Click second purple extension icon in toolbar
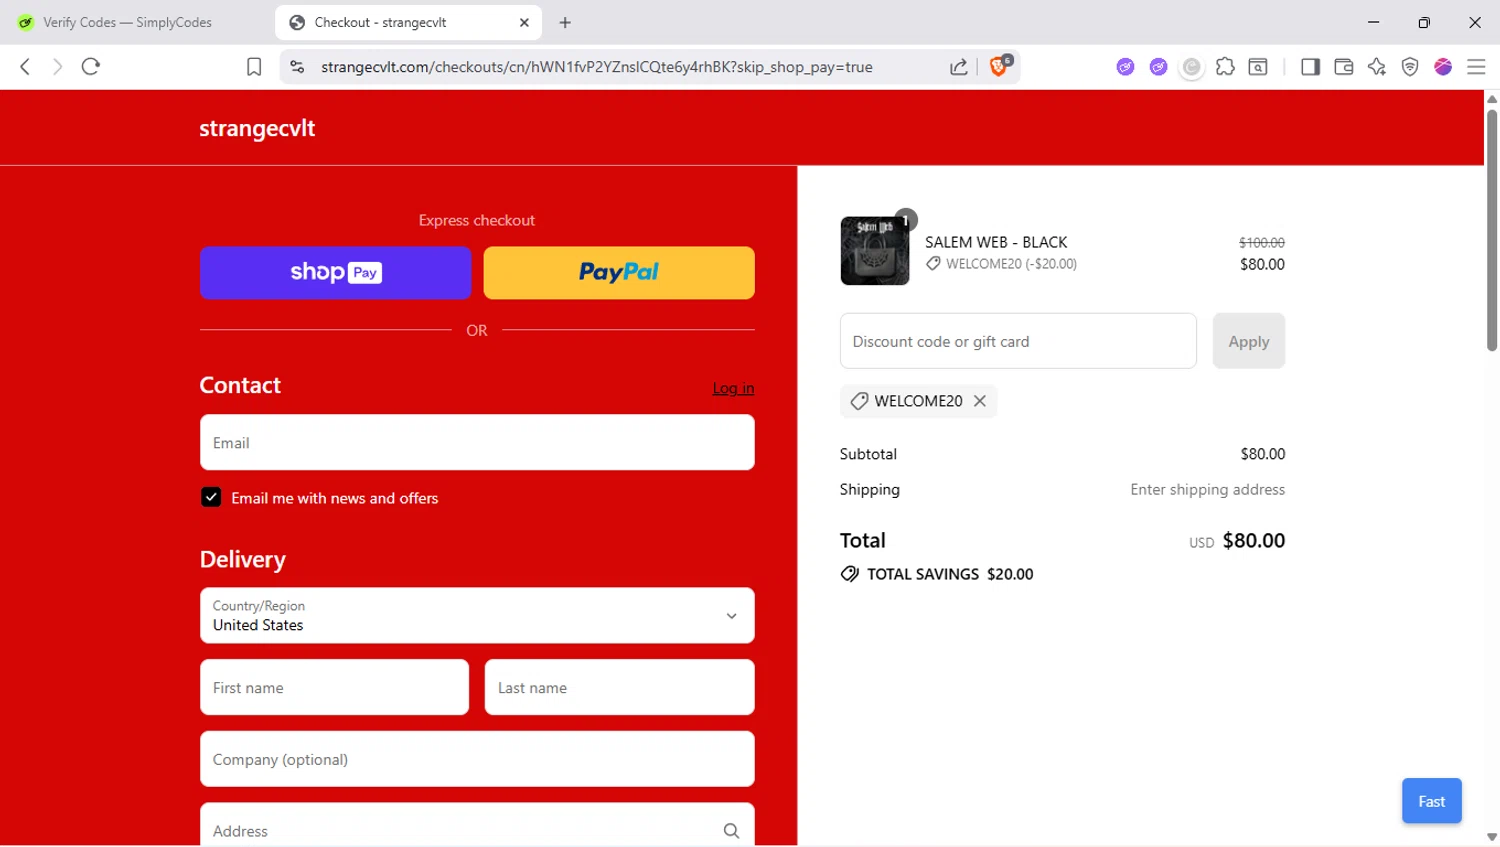This screenshot has width=1500, height=847. click(1158, 67)
